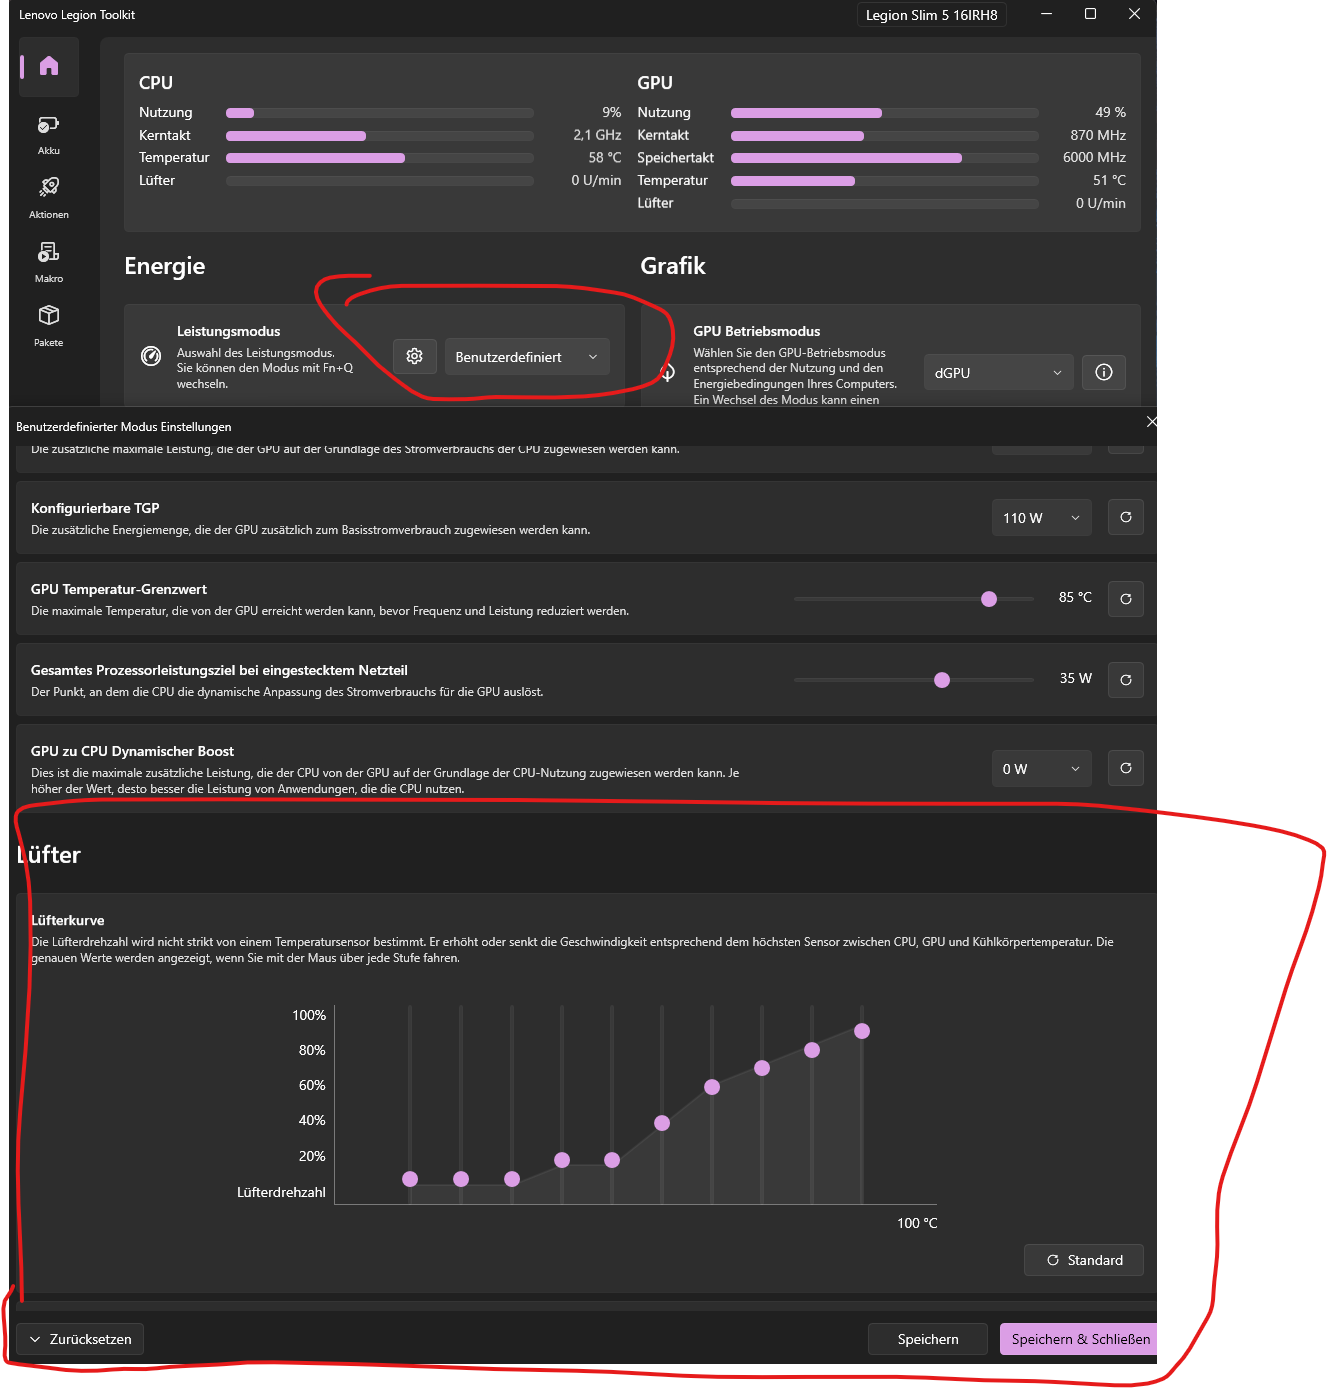Open GPU Betriebsmodus dGPU dropdown

coord(998,372)
